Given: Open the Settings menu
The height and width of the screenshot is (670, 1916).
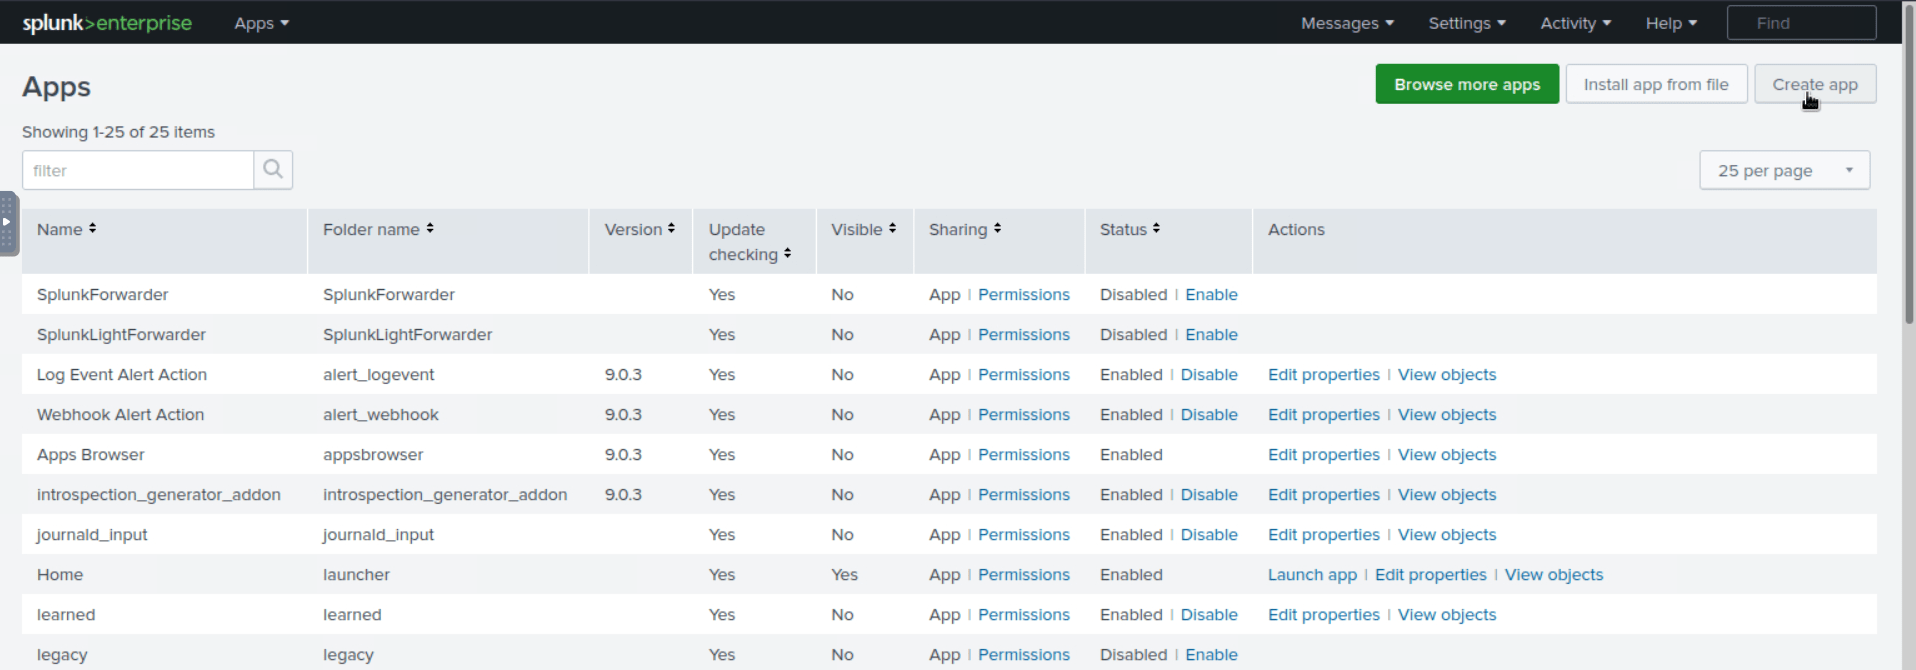Looking at the screenshot, I should tap(1467, 23).
